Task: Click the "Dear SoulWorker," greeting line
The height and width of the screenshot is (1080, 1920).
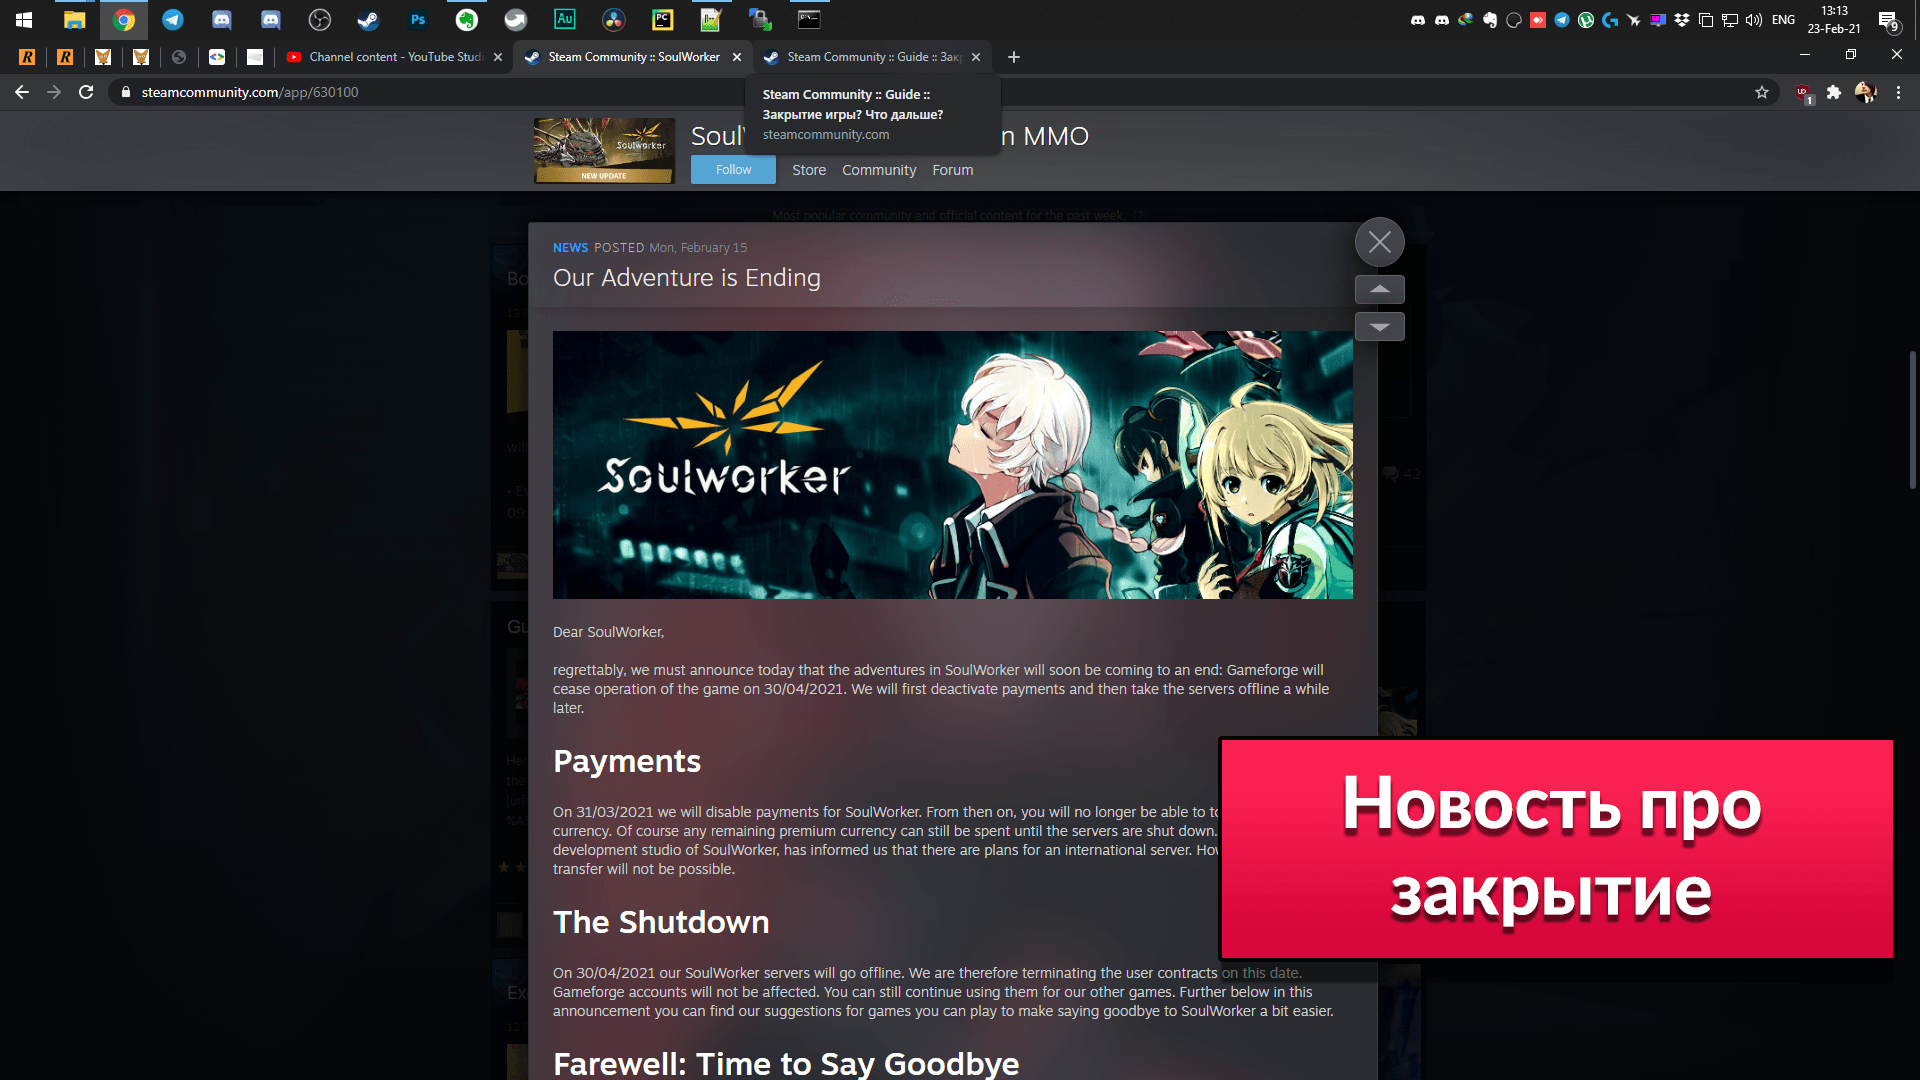Action: 608,632
